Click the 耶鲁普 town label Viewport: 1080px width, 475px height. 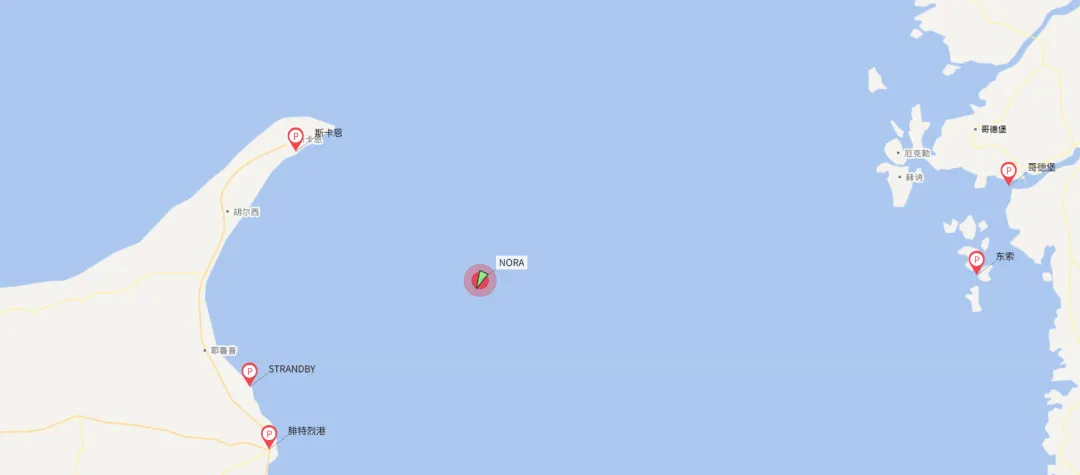point(223,350)
